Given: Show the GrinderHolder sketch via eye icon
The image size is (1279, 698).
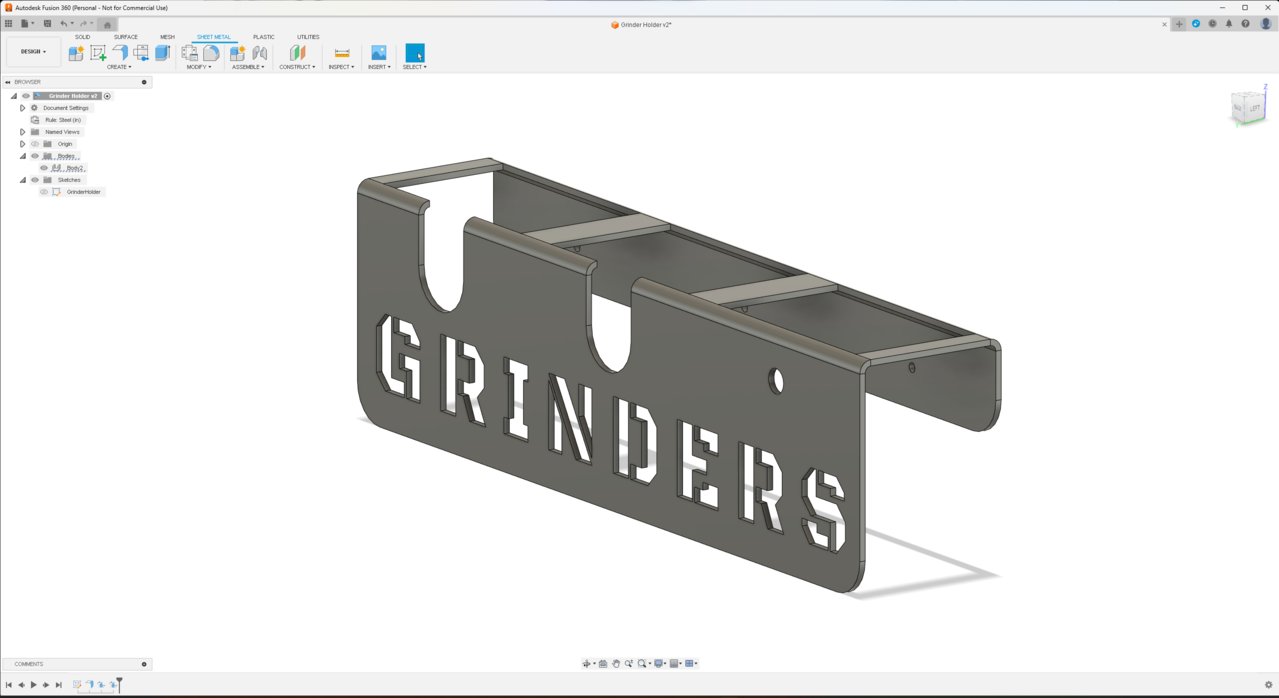Looking at the screenshot, I should [x=44, y=192].
